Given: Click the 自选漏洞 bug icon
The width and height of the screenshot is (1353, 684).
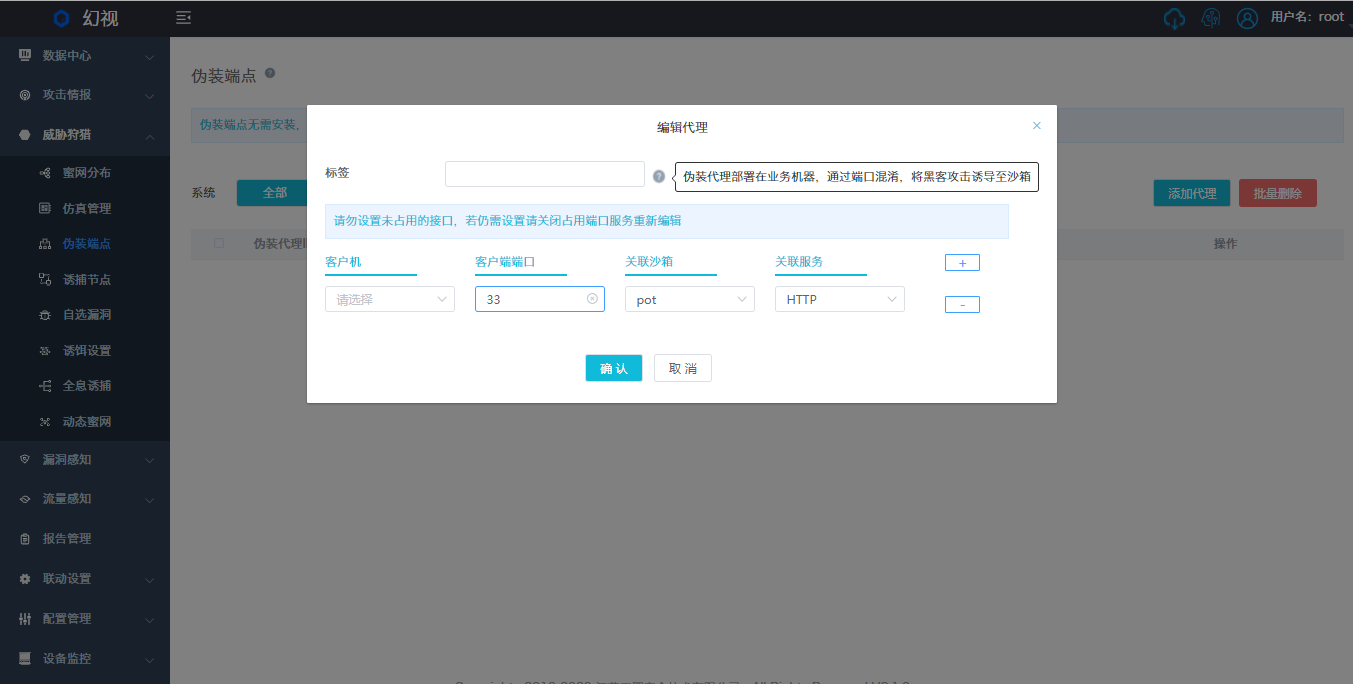Looking at the screenshot, I should (x=45, y=315).
